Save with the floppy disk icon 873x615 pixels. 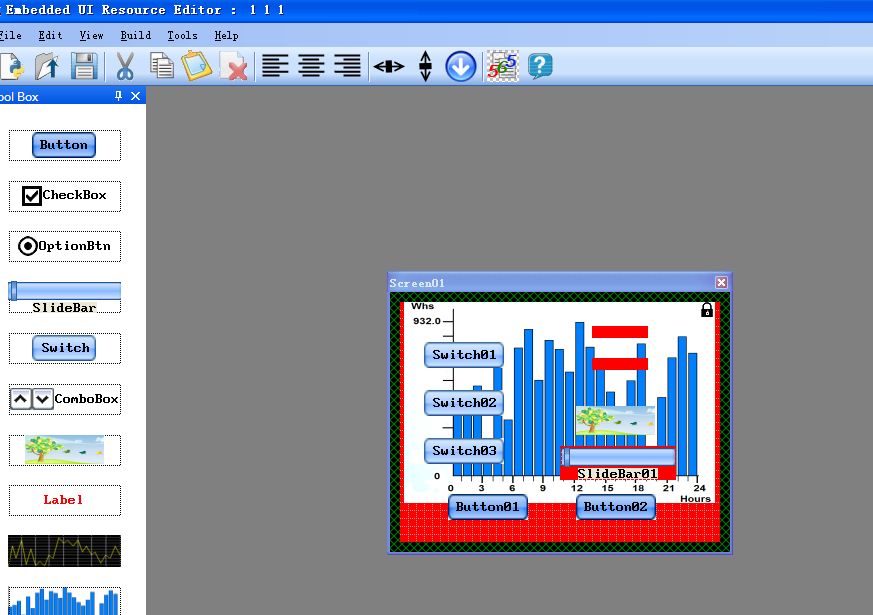tap(84, 66)
